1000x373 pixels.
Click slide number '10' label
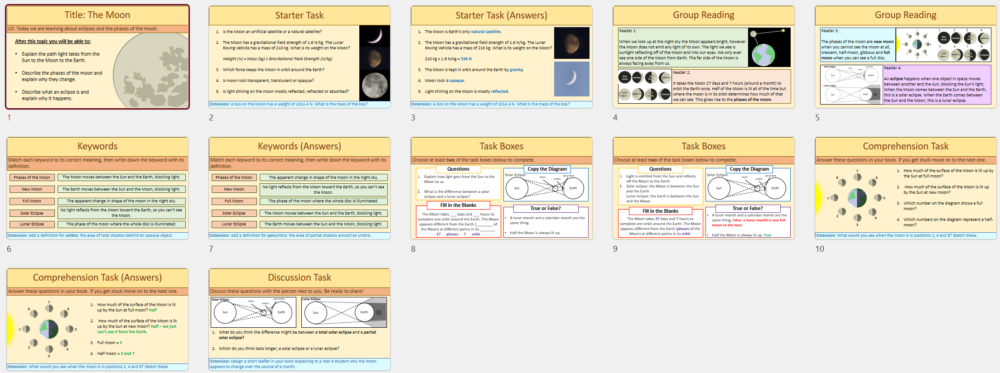click(x=820, y=249)
